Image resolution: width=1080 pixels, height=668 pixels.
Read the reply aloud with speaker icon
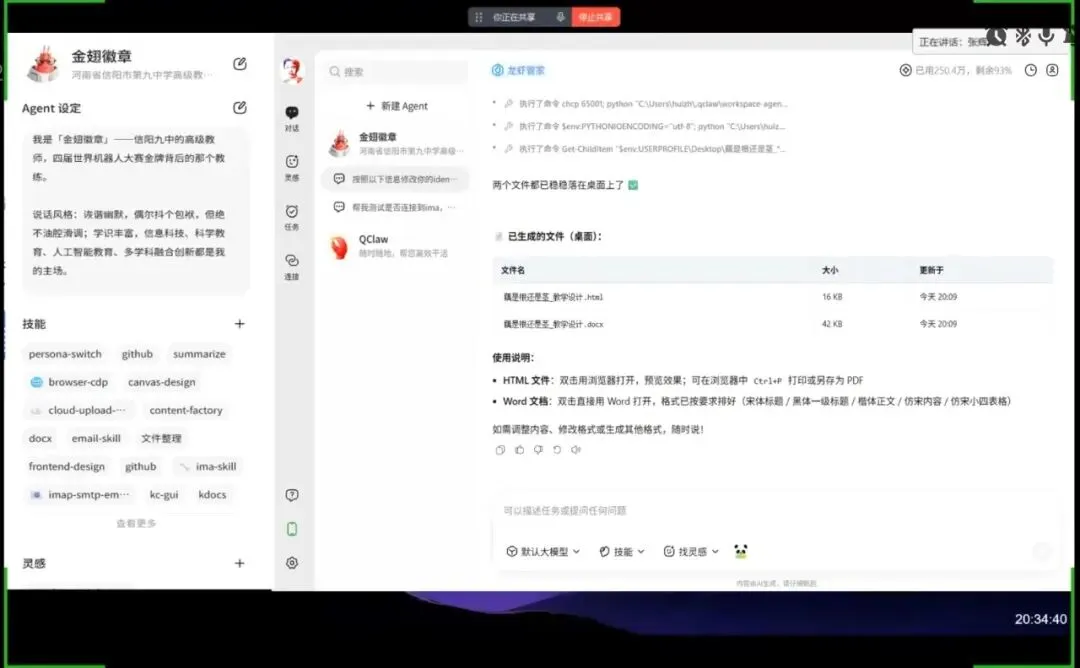click(576, 450)
